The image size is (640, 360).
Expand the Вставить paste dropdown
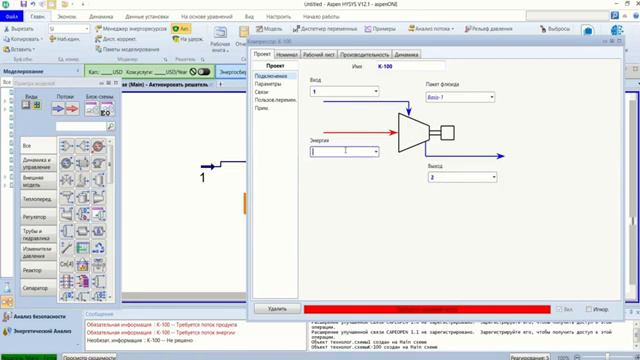[x=34, y=49]
